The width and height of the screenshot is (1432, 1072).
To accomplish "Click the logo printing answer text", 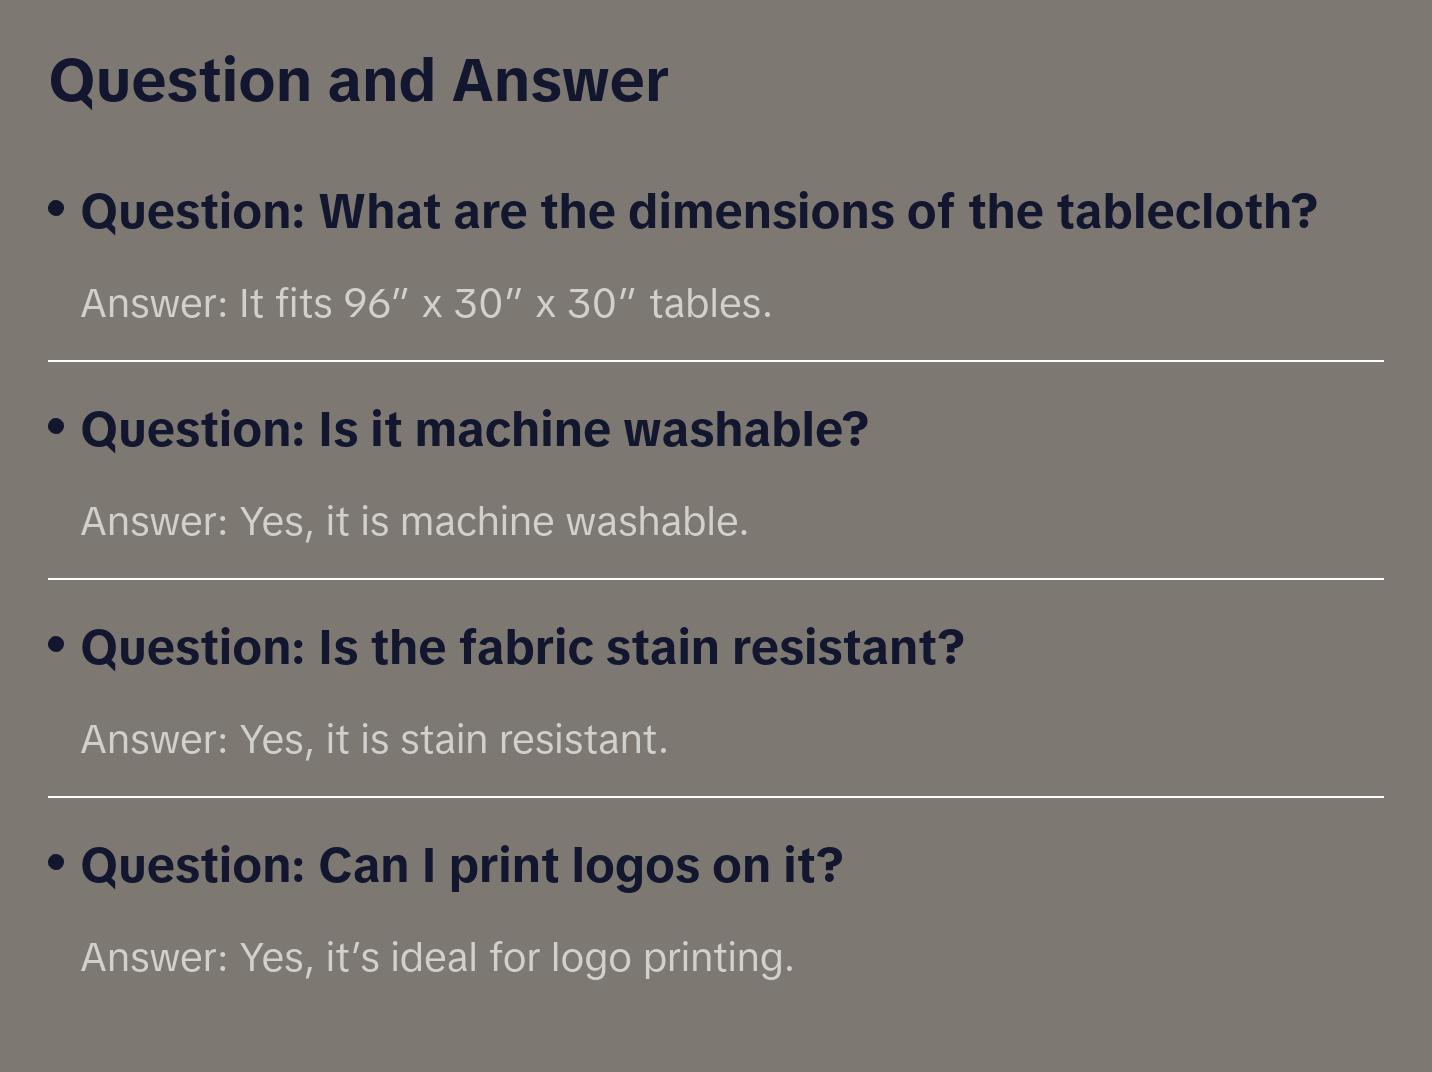I will click(x=437, y=958).
